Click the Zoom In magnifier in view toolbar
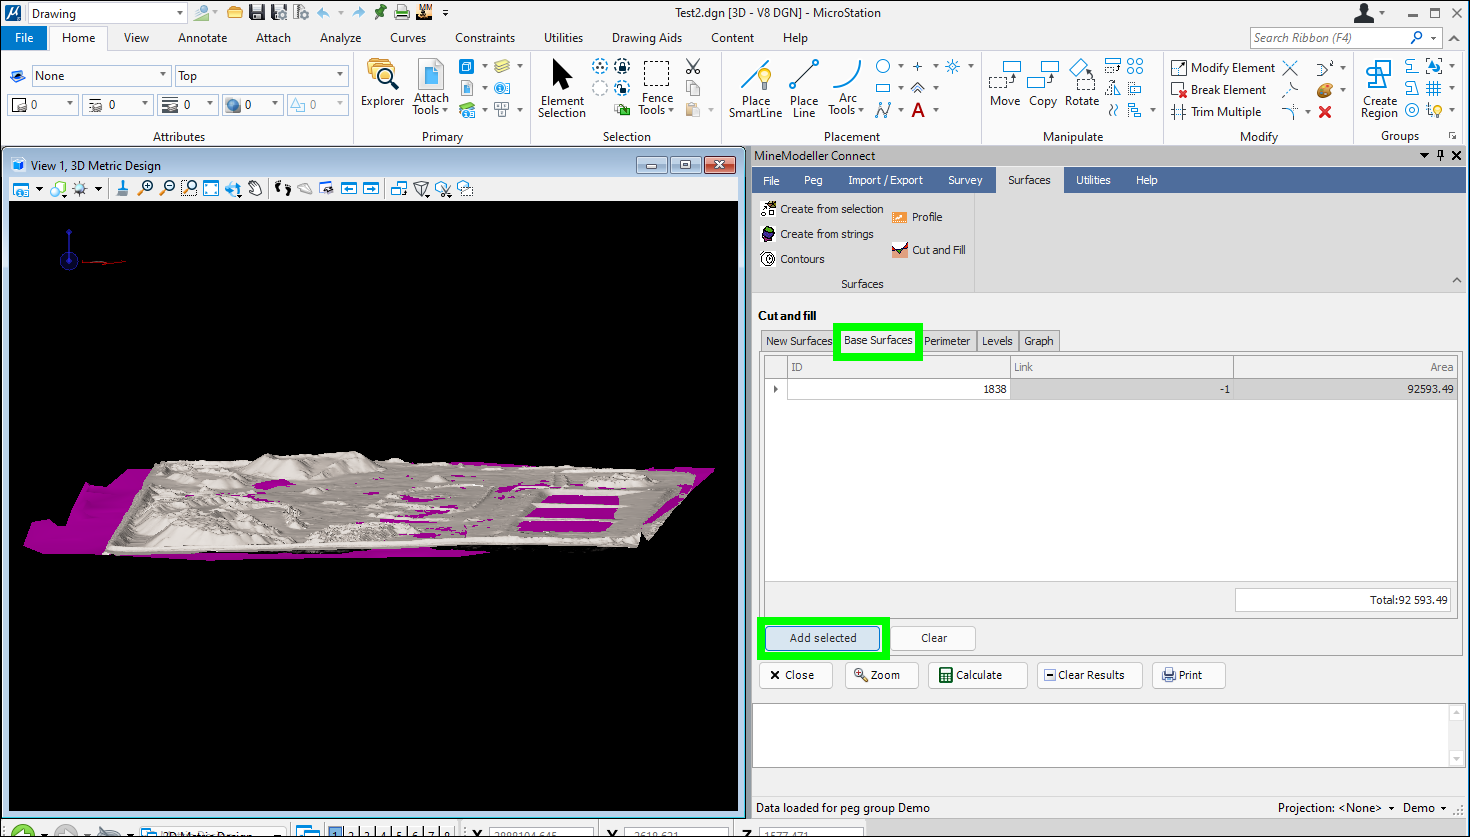 coord(146,188)
